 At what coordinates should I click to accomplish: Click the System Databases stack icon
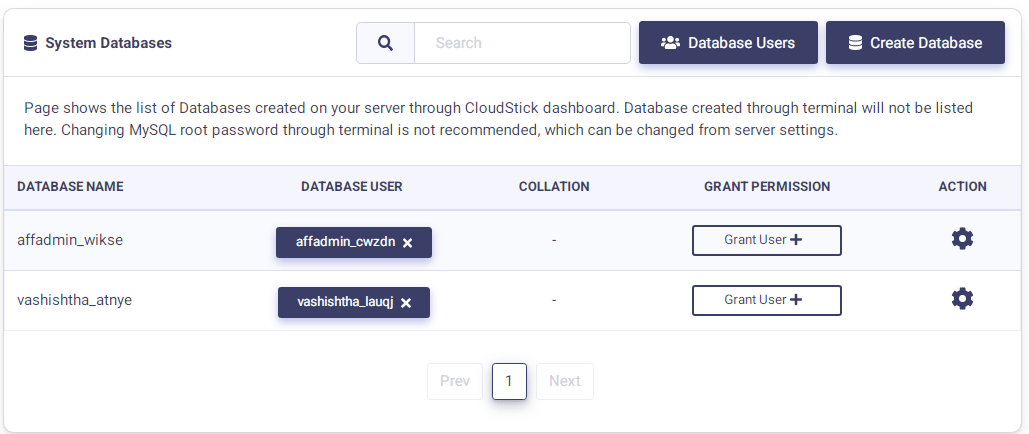30,43
